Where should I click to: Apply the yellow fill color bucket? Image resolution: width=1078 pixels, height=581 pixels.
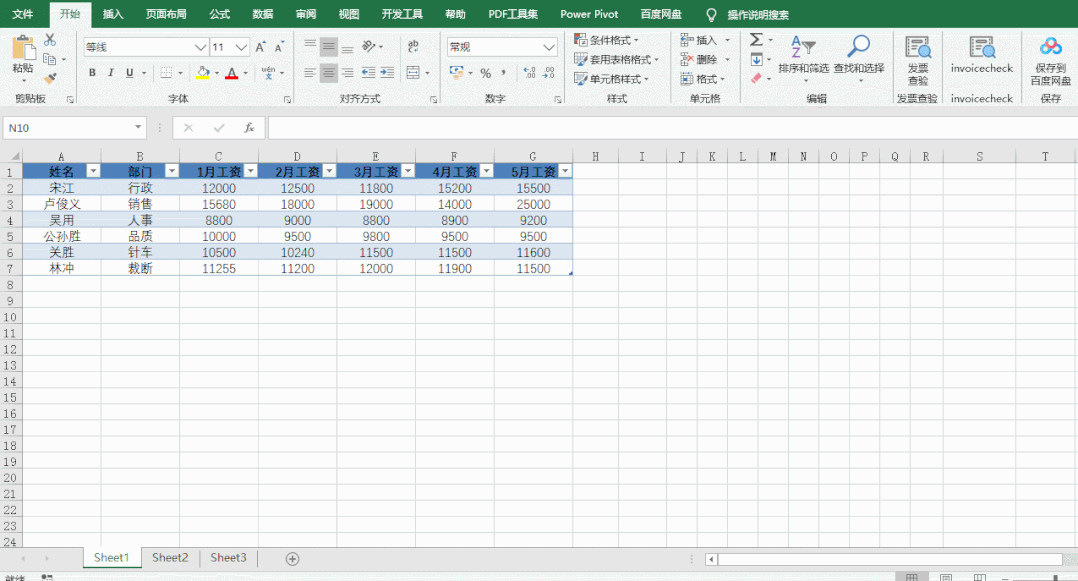tap(203, 73)
